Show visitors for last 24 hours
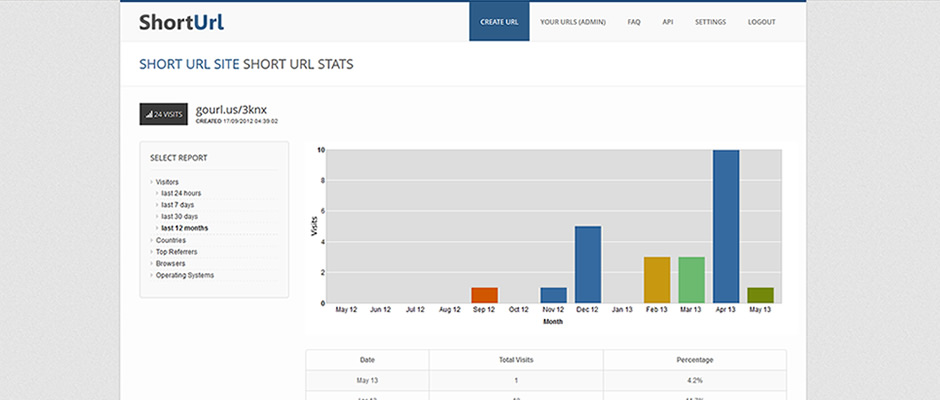Screen dimensions: 940x400 tap(181, 193)
